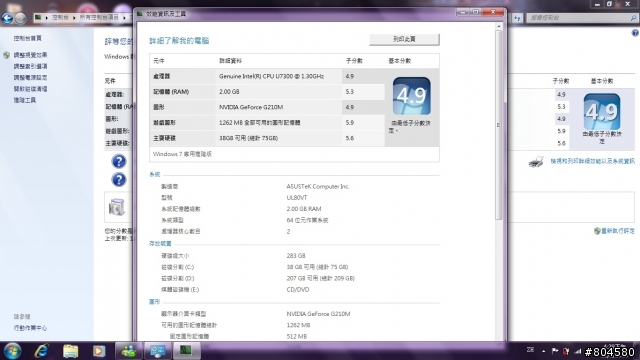The width and height of the screenshot is (640, 360).
Task: Open 調整電源設定 sidebar link
Action: coord(30,77)
